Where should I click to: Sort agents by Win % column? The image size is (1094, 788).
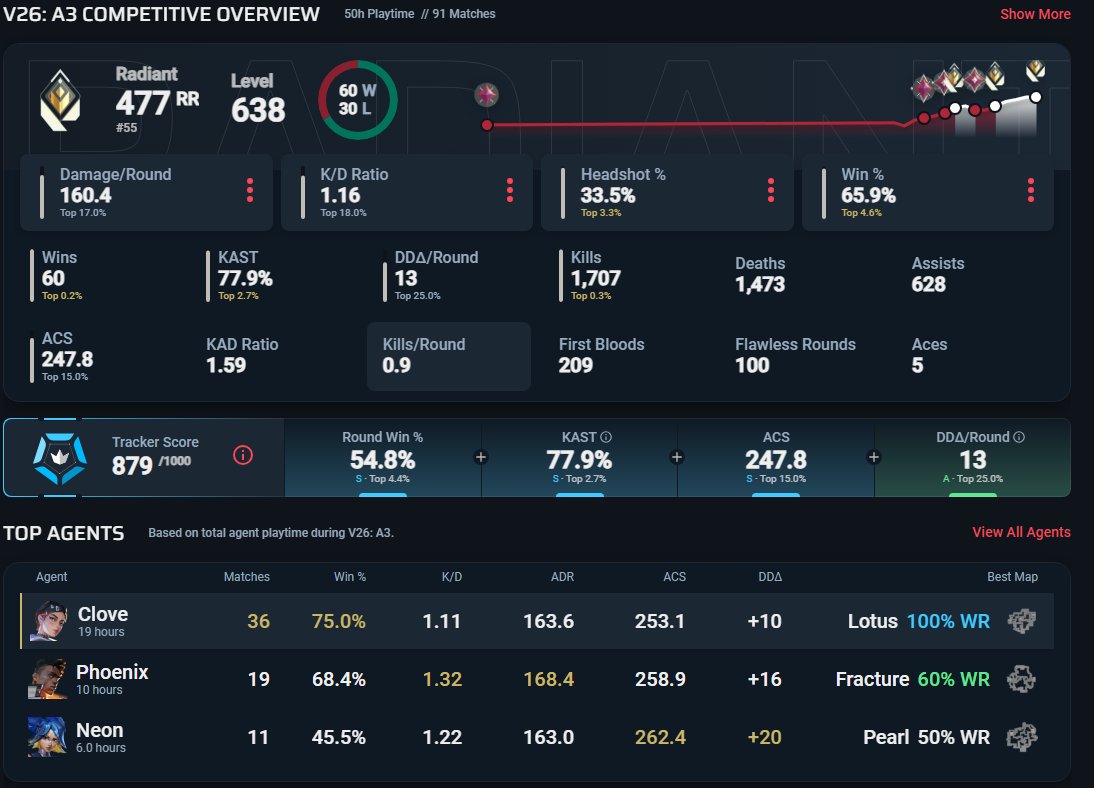click(350, 577)
